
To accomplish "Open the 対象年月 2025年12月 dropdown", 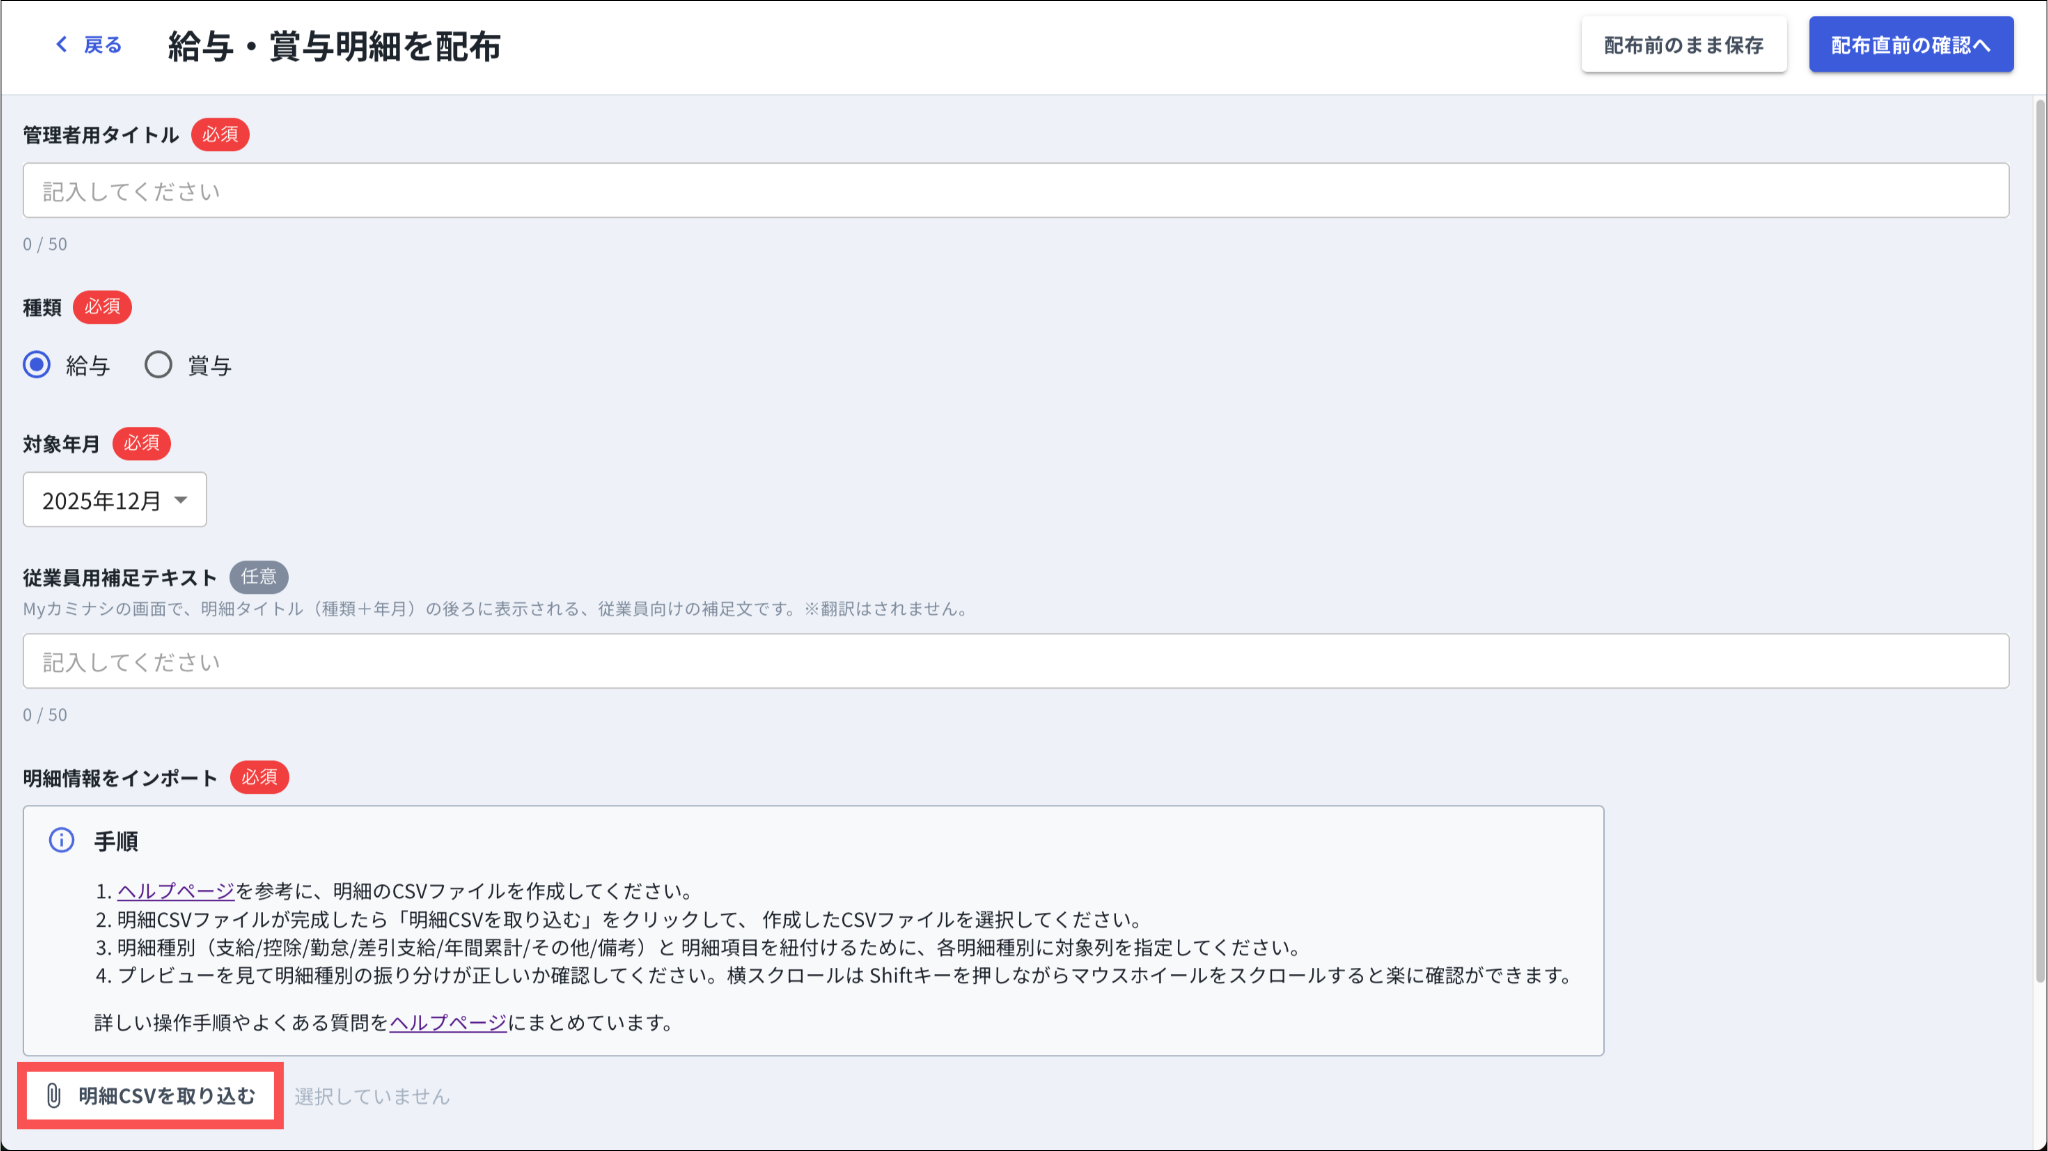I will [x=114, y=500].
